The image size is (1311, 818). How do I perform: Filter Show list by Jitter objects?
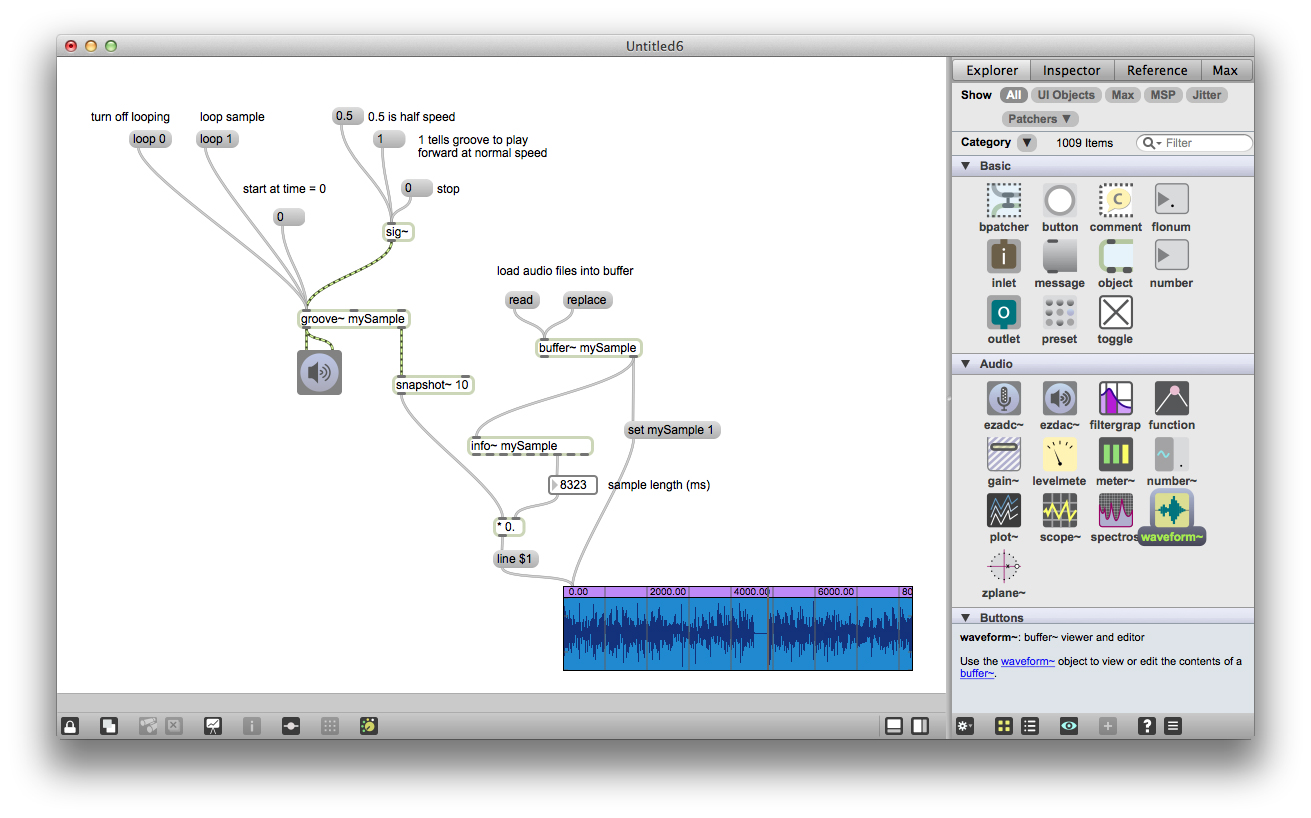pos(1207,95)
